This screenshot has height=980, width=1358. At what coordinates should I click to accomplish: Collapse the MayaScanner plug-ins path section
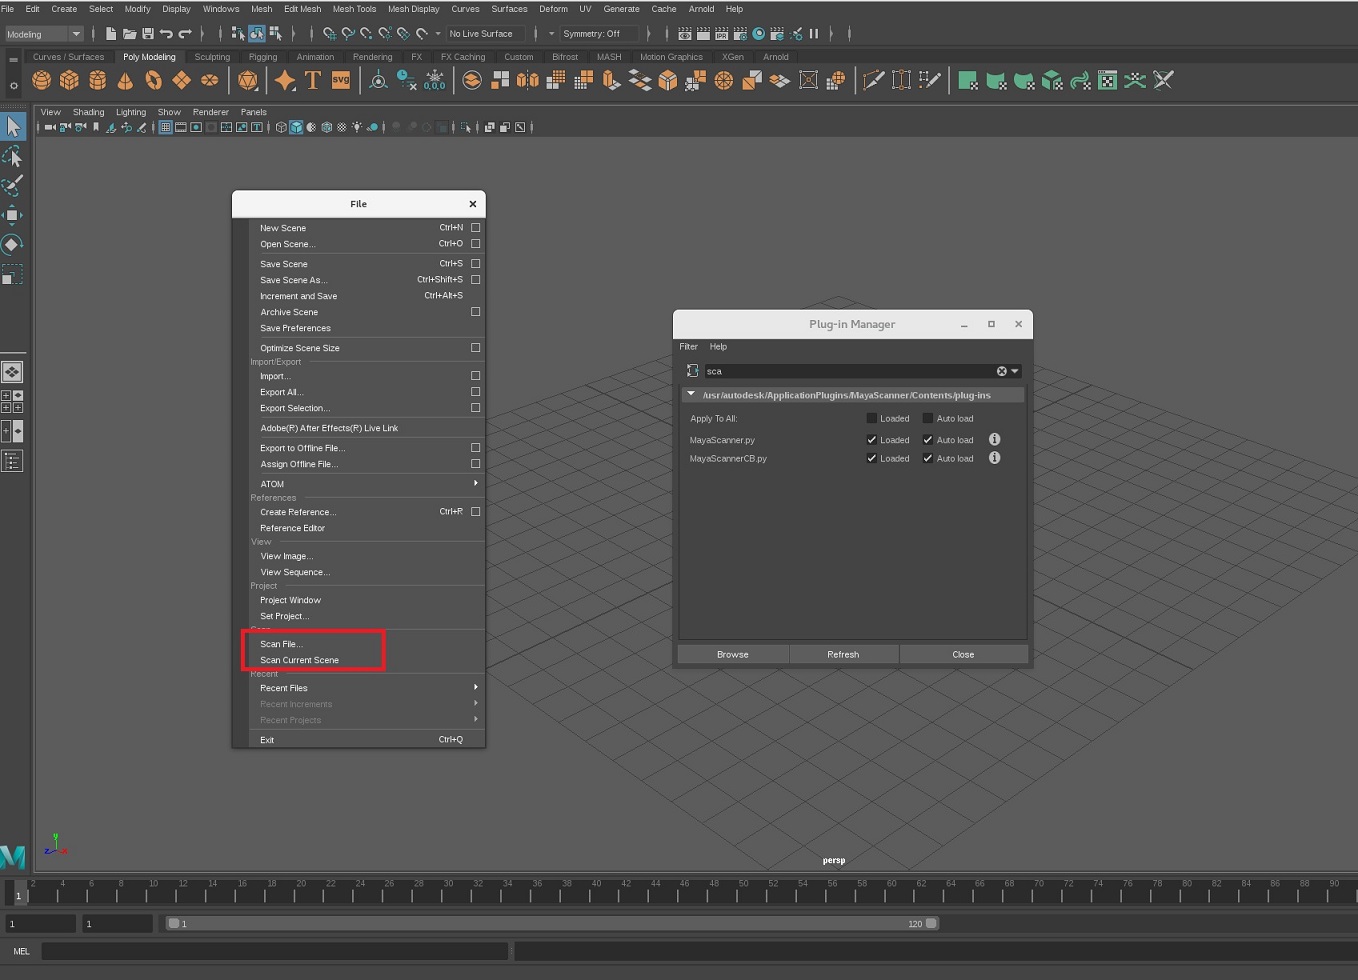pyautogui.click(x=690, y=394)
